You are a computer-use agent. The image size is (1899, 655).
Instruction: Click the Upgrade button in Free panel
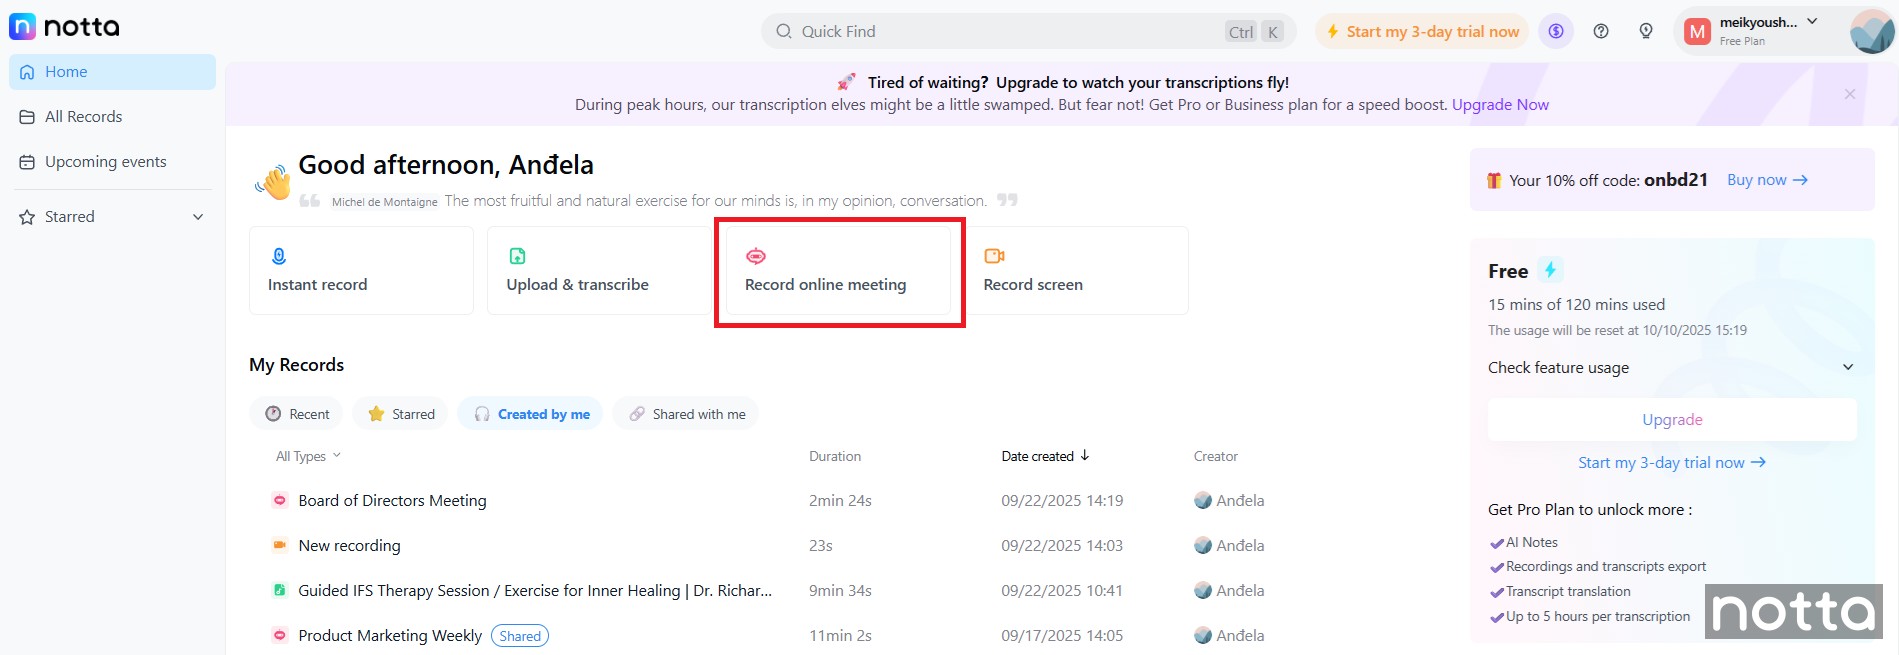pos(1672,420)
